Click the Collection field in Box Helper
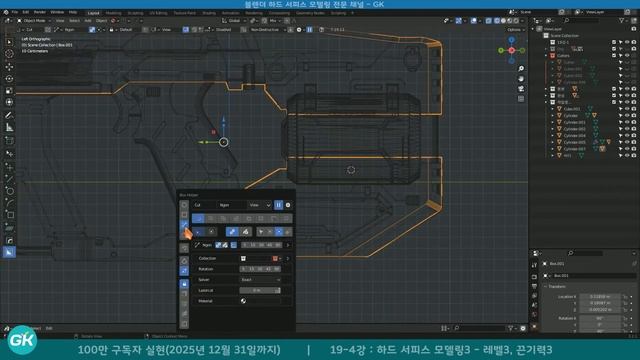640x360 pixels. (x=260, y=258)
